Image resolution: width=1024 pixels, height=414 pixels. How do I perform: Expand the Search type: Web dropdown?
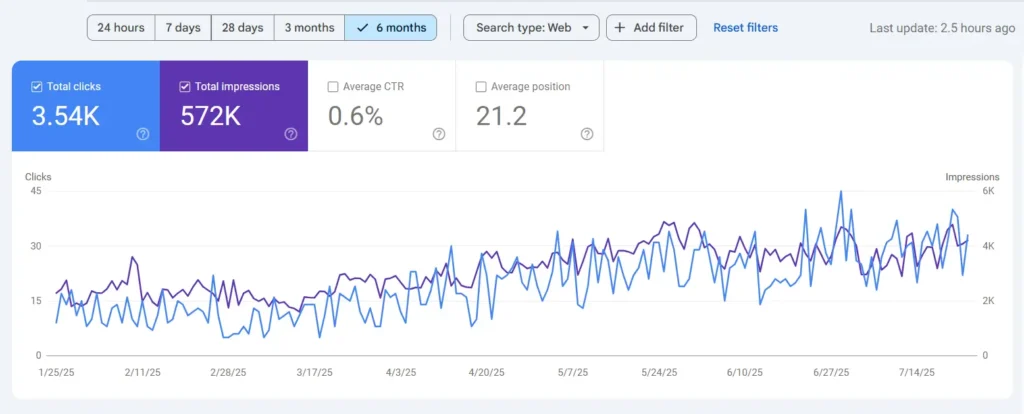[x=531, y=28]
